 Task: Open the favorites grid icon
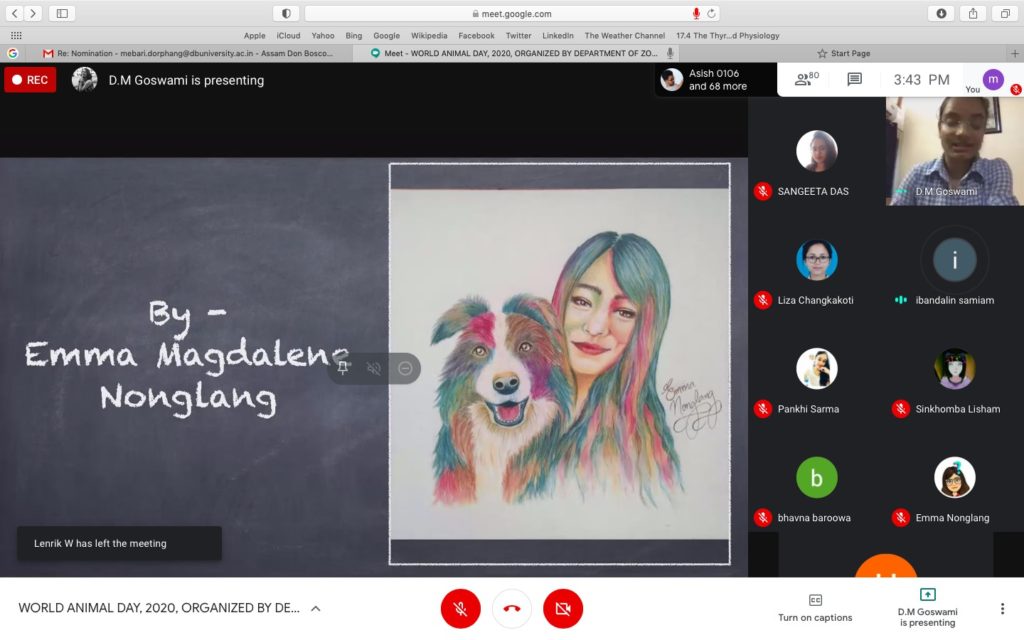point(16,35)
